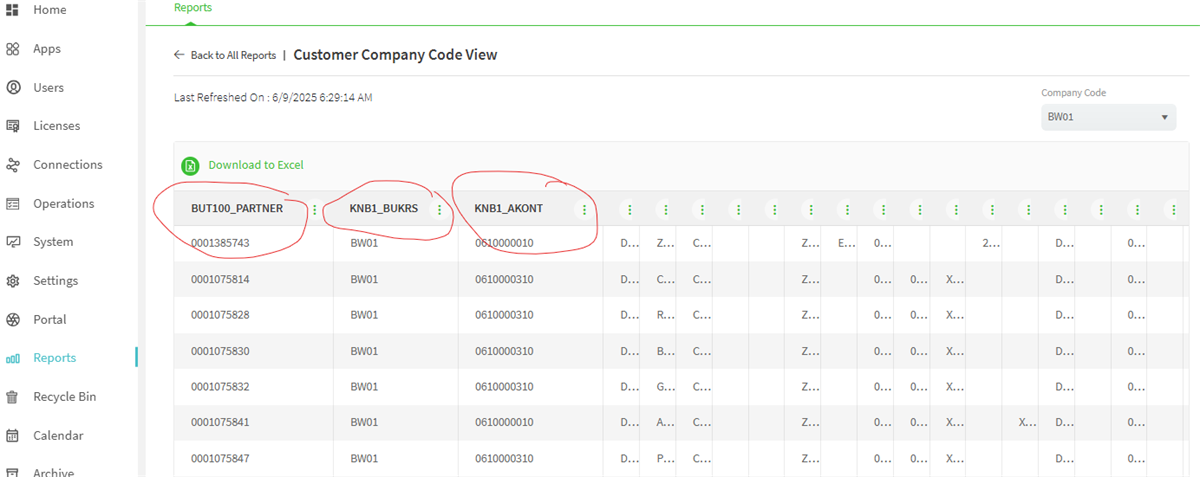This screenshot has width=1200, height=477.
Task: Click the Recycle Bin trash icon
Action: (13, 397)
